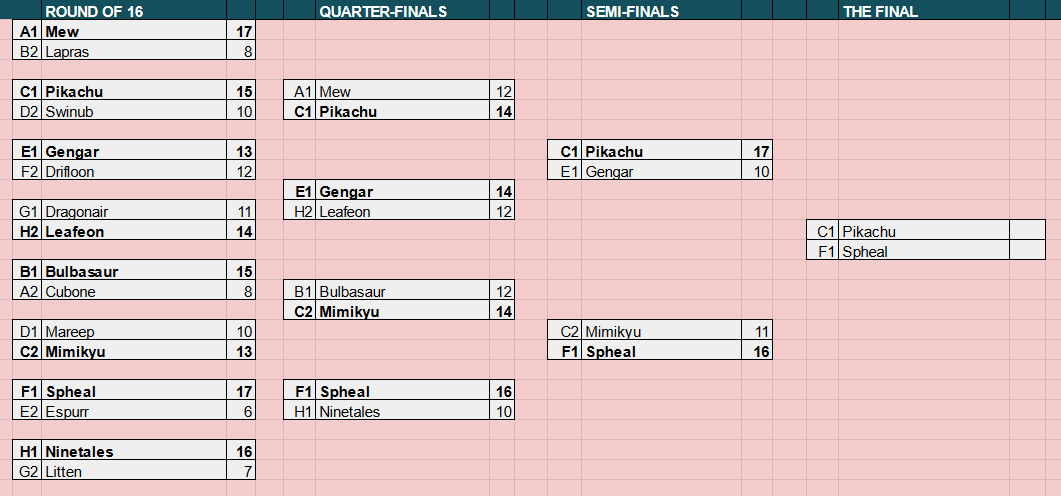This screenshot has height=496, width=1061.
Task: Select the Espurr score cell showing 6
Action: [x=241, y=411]
